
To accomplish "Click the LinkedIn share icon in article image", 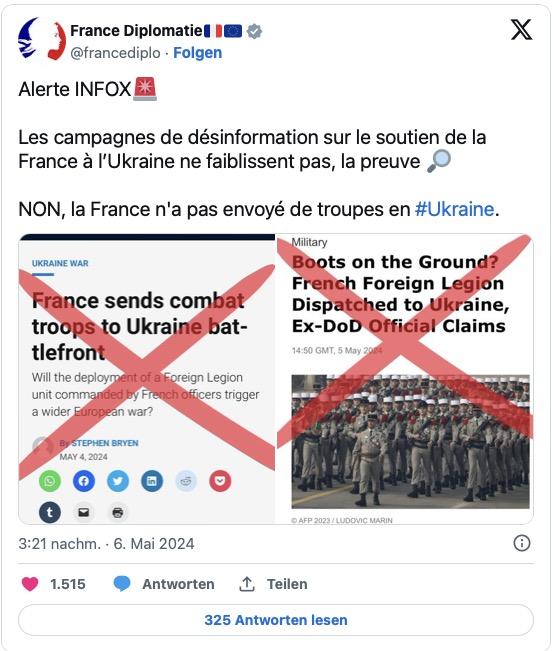I will 152,481.
